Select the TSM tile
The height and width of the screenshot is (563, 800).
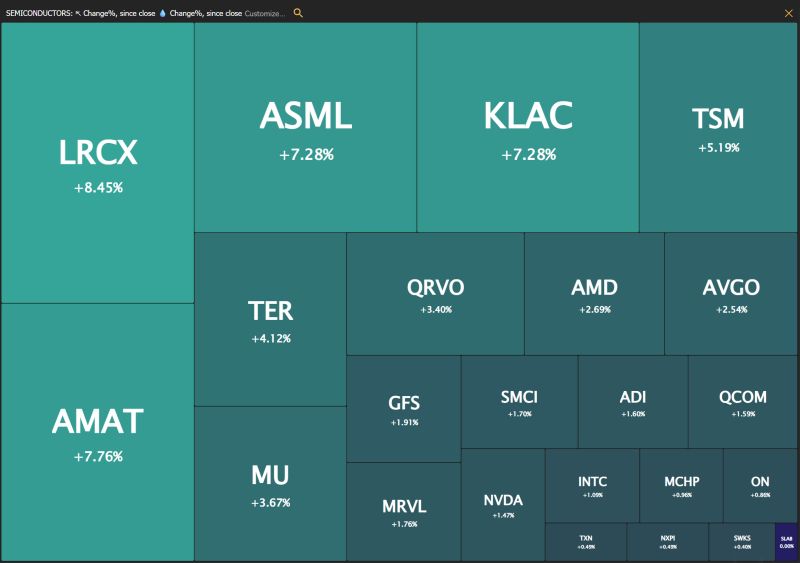[718, 128]
